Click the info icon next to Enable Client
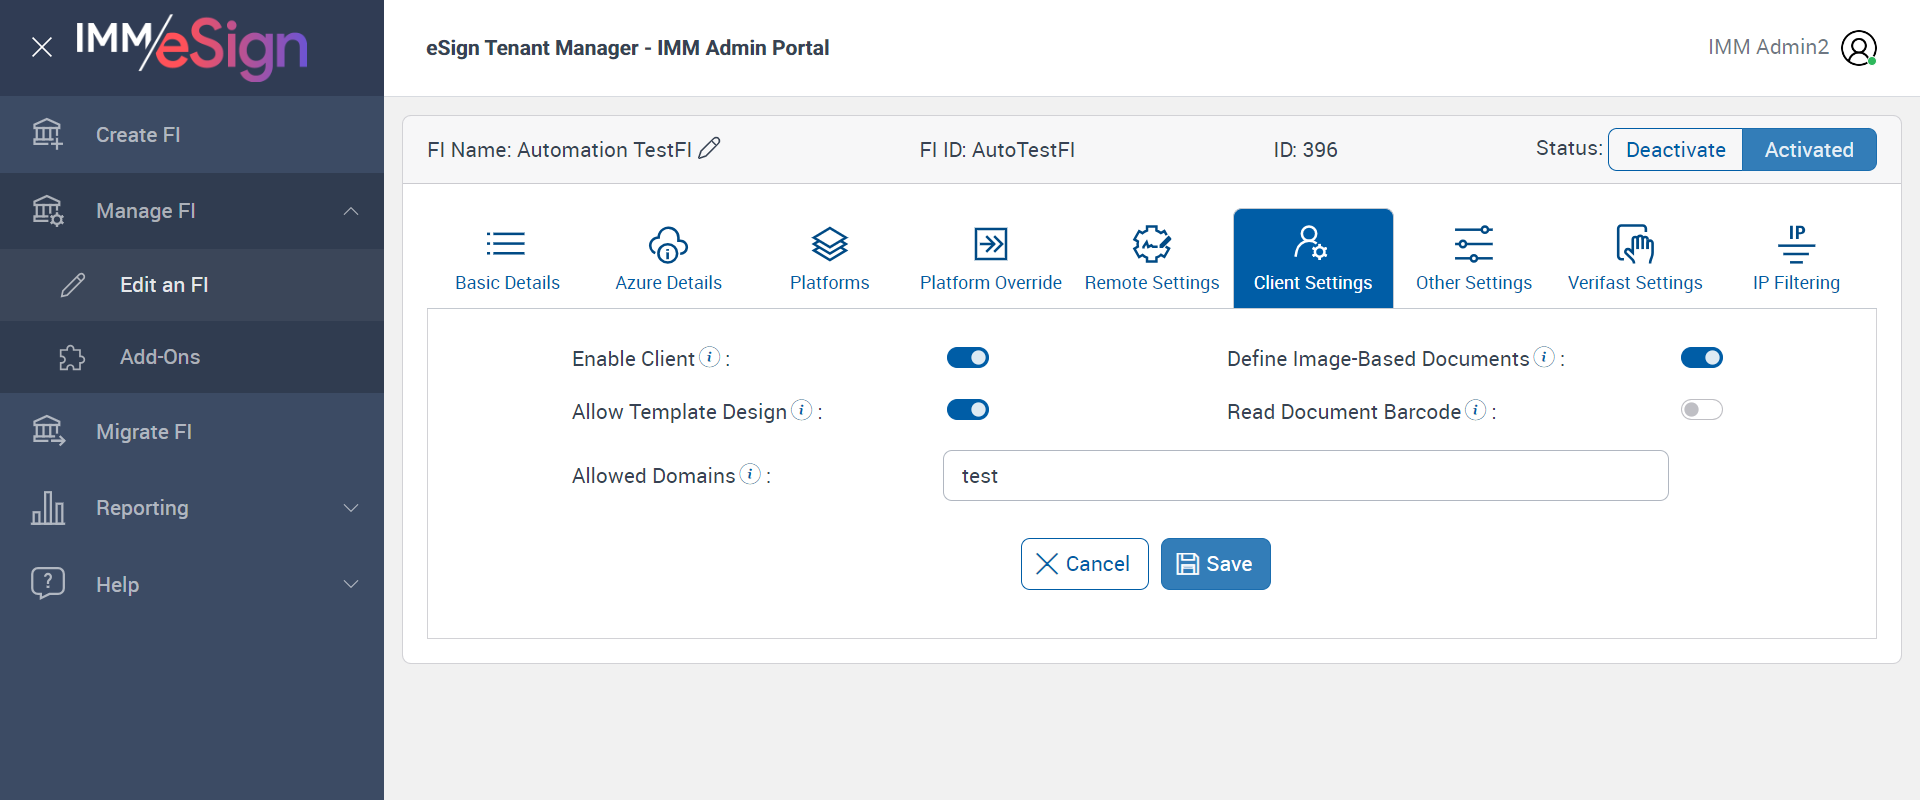Viewport: 1920px width, 800px height. pyautogui.click(x=709, y=357)
